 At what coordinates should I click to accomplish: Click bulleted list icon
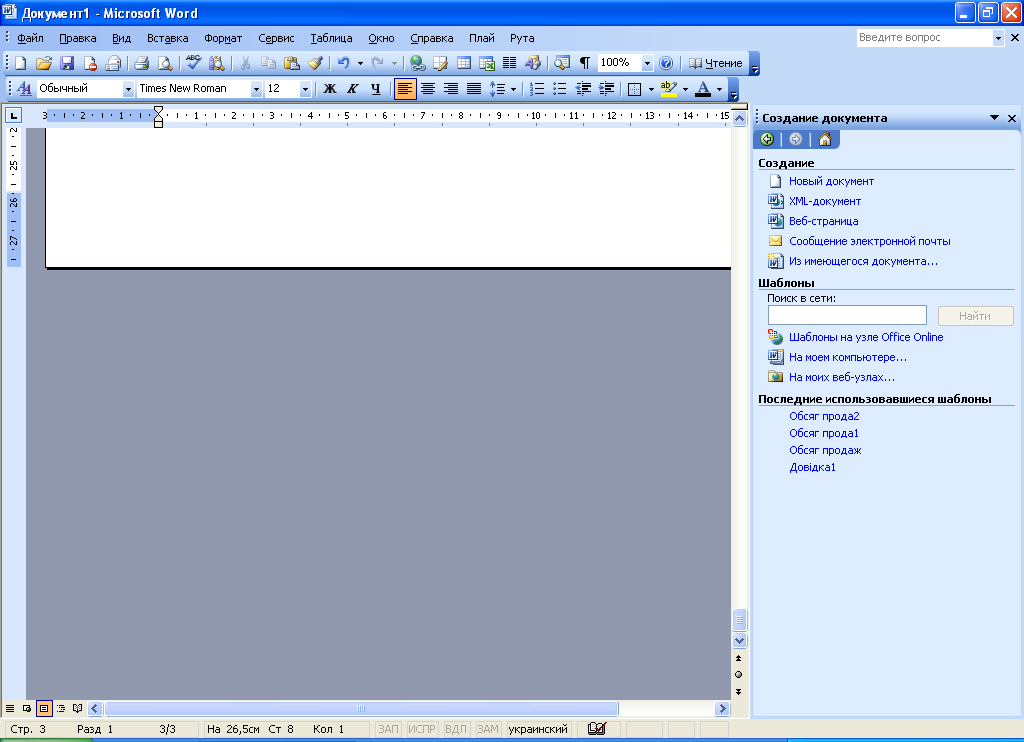pos(560,89)
